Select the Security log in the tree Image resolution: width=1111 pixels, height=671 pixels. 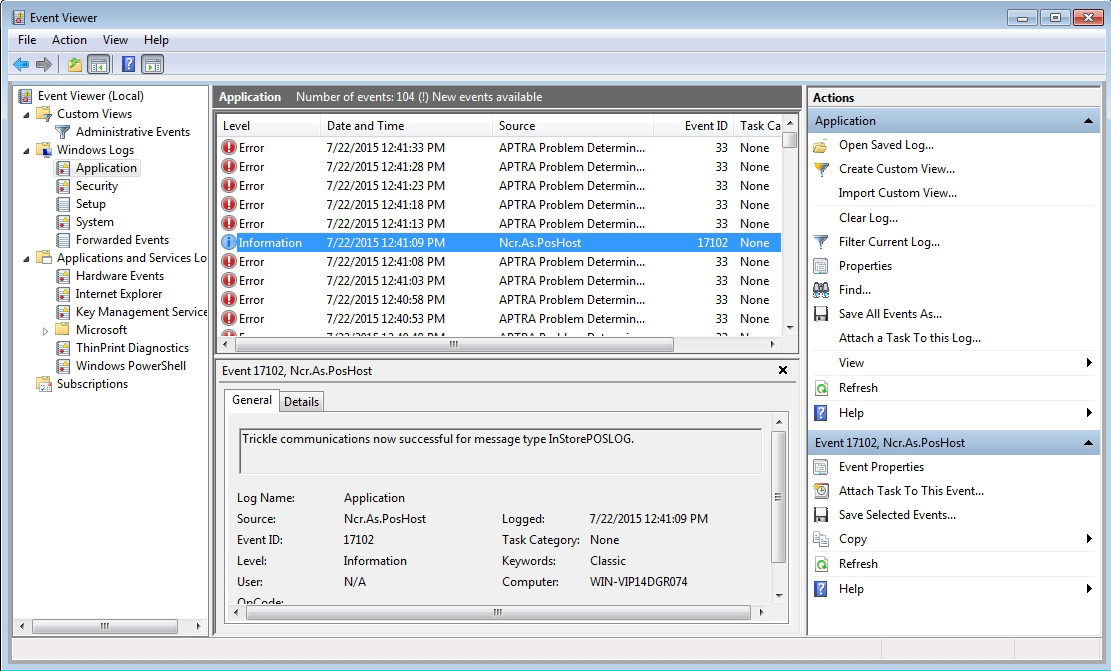click(96, 186)
